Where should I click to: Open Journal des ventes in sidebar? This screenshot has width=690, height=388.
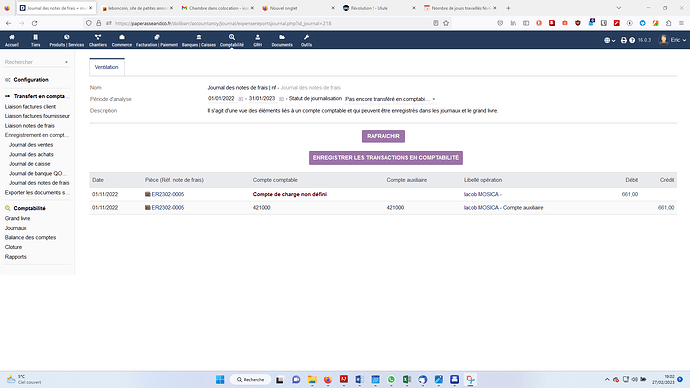point(31,145)
